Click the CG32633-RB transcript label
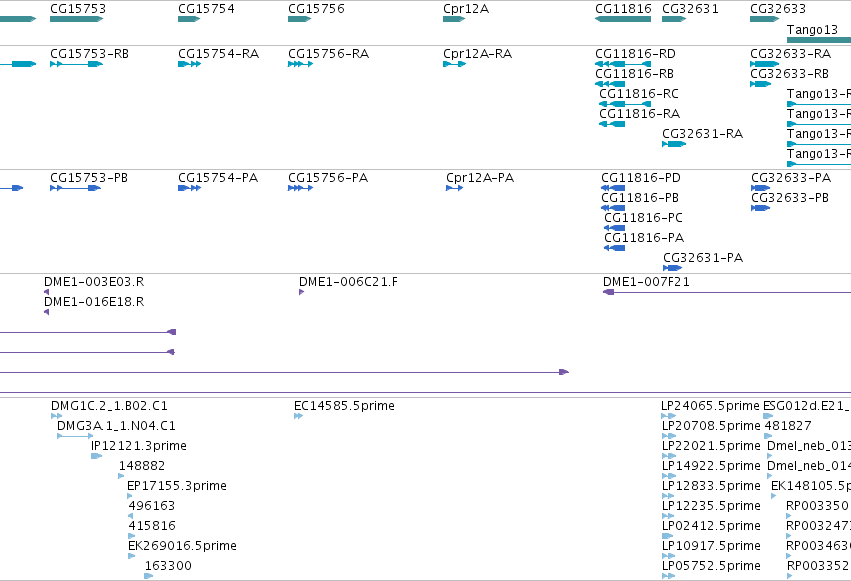The height and width of the screenshot is (581, 851). pyautogui.click(x=790, y=74)
